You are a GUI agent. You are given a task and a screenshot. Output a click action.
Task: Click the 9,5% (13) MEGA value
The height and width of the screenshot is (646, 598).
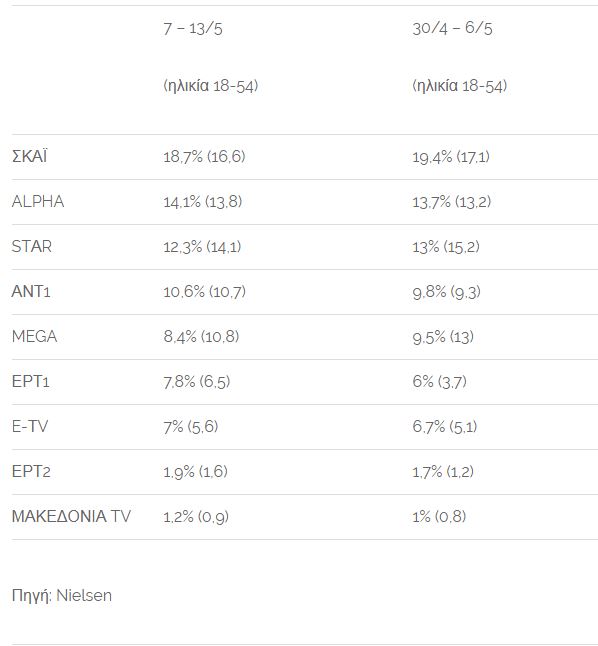(443, 337)
